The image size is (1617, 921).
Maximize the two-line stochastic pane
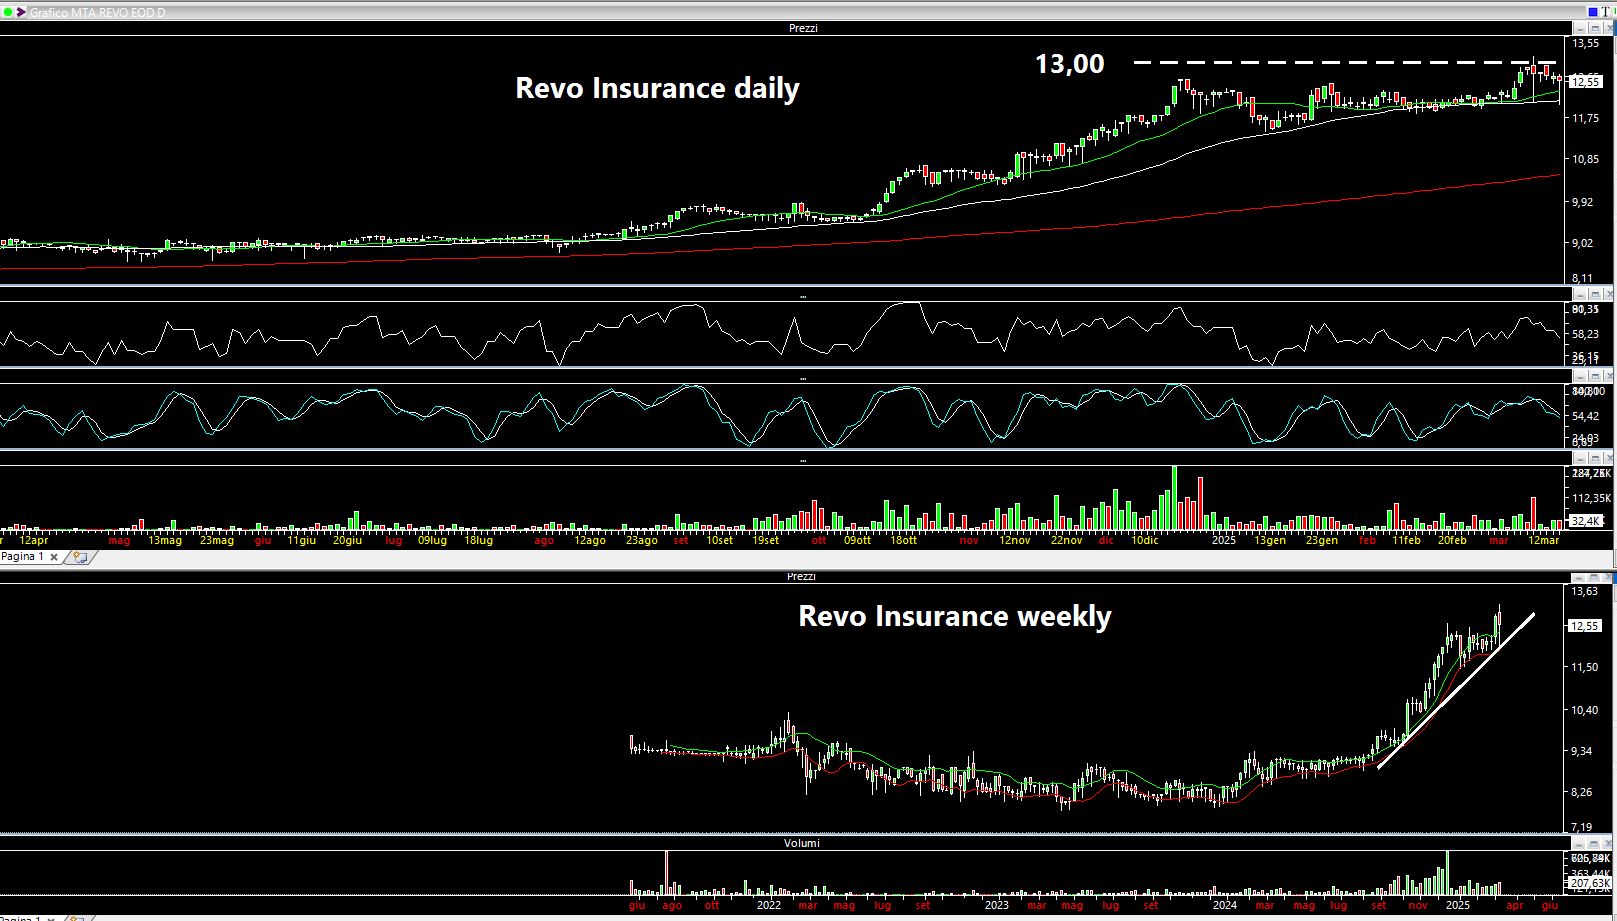click(1594, 376)
